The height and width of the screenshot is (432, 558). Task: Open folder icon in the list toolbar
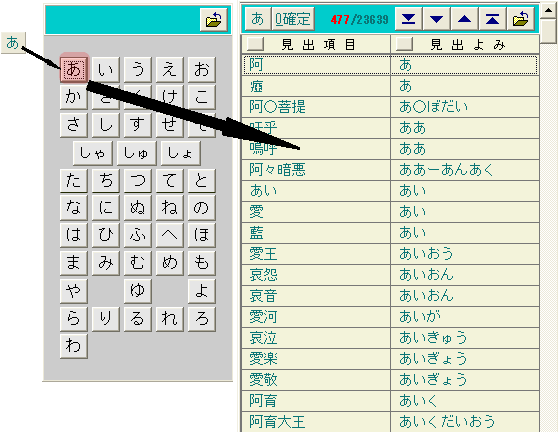[x=520, y=19]
